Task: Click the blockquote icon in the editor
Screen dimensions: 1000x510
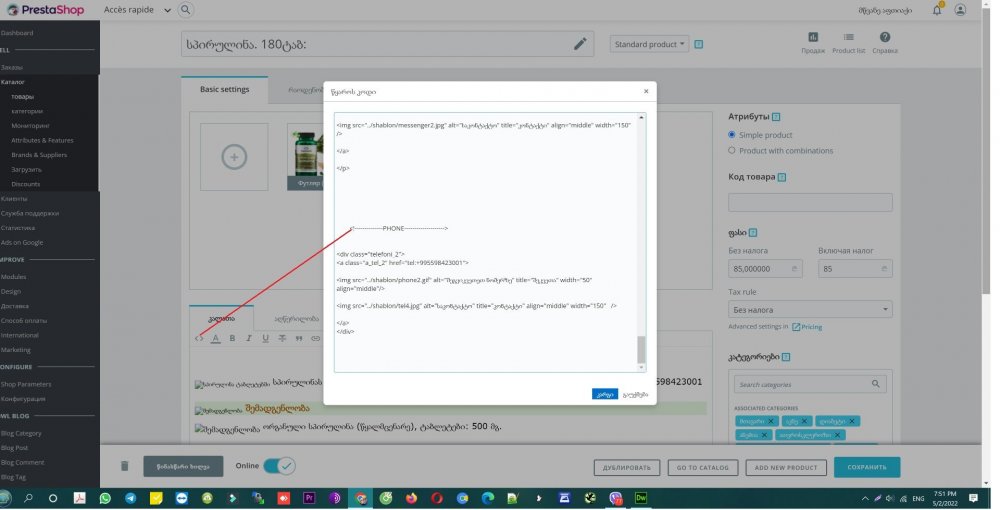Action: tap(298, 339)
